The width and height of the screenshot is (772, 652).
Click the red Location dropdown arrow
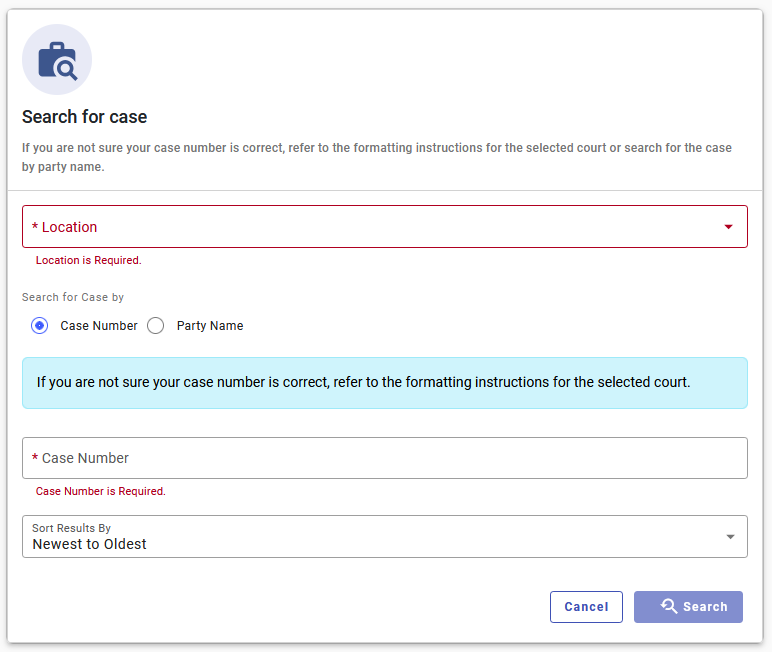[728, 227]
